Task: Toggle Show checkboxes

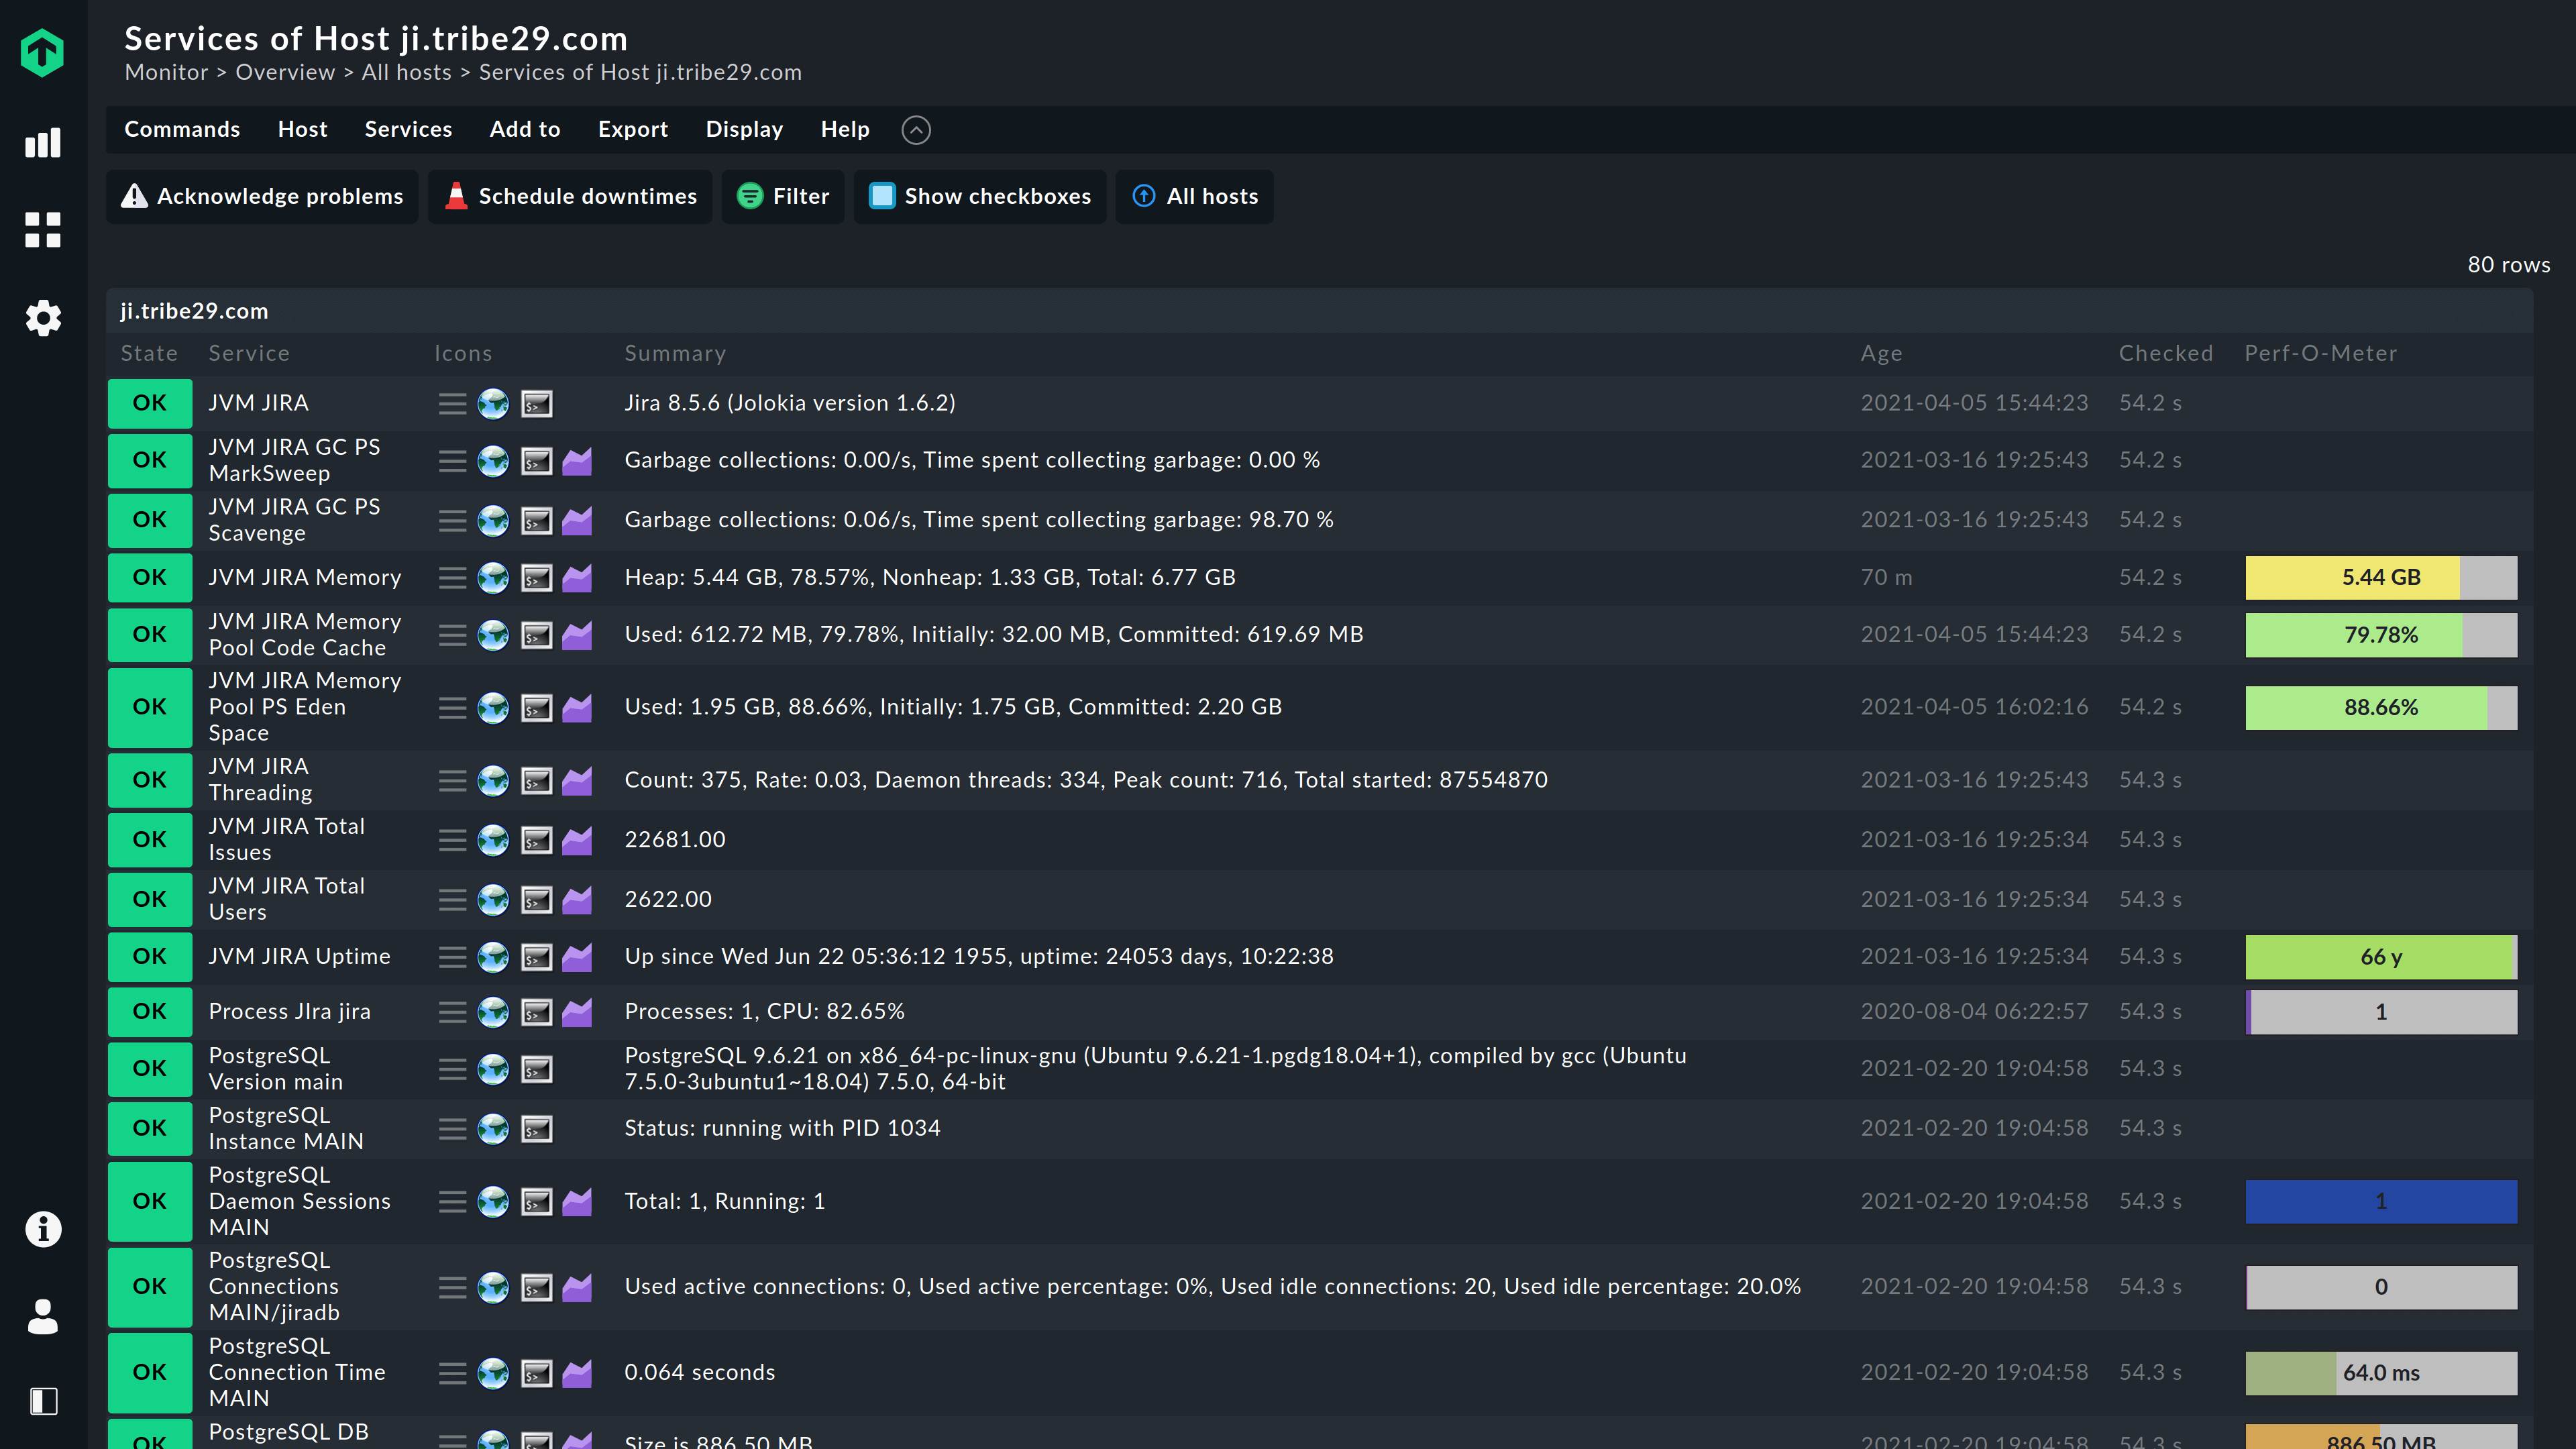Action: [x=980, y=197]
